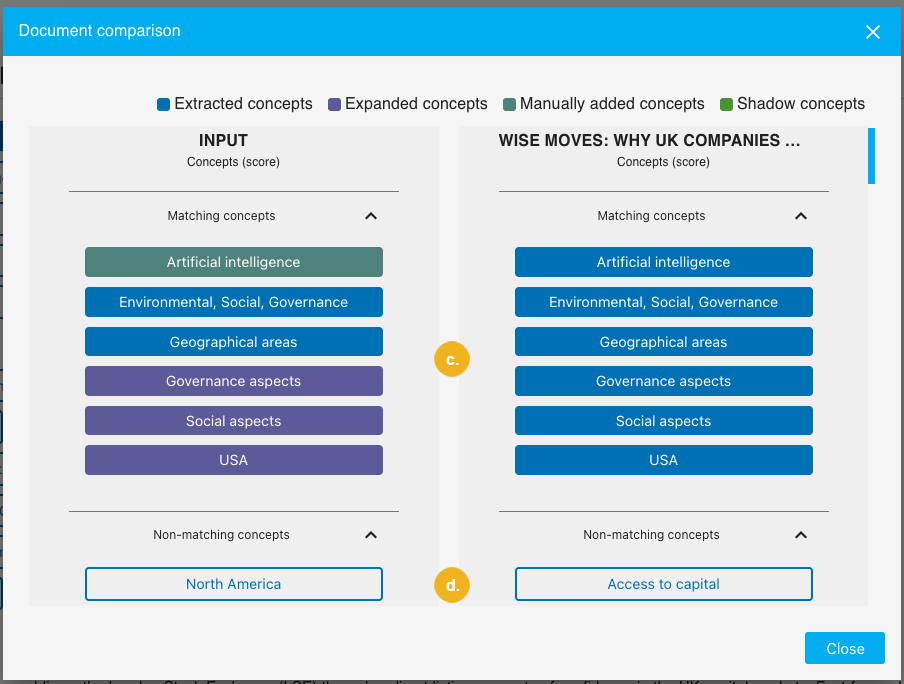The image size is (904, 684).
Task: Select Geographical areas in WISE MOVES column
Action: (663, 342)
